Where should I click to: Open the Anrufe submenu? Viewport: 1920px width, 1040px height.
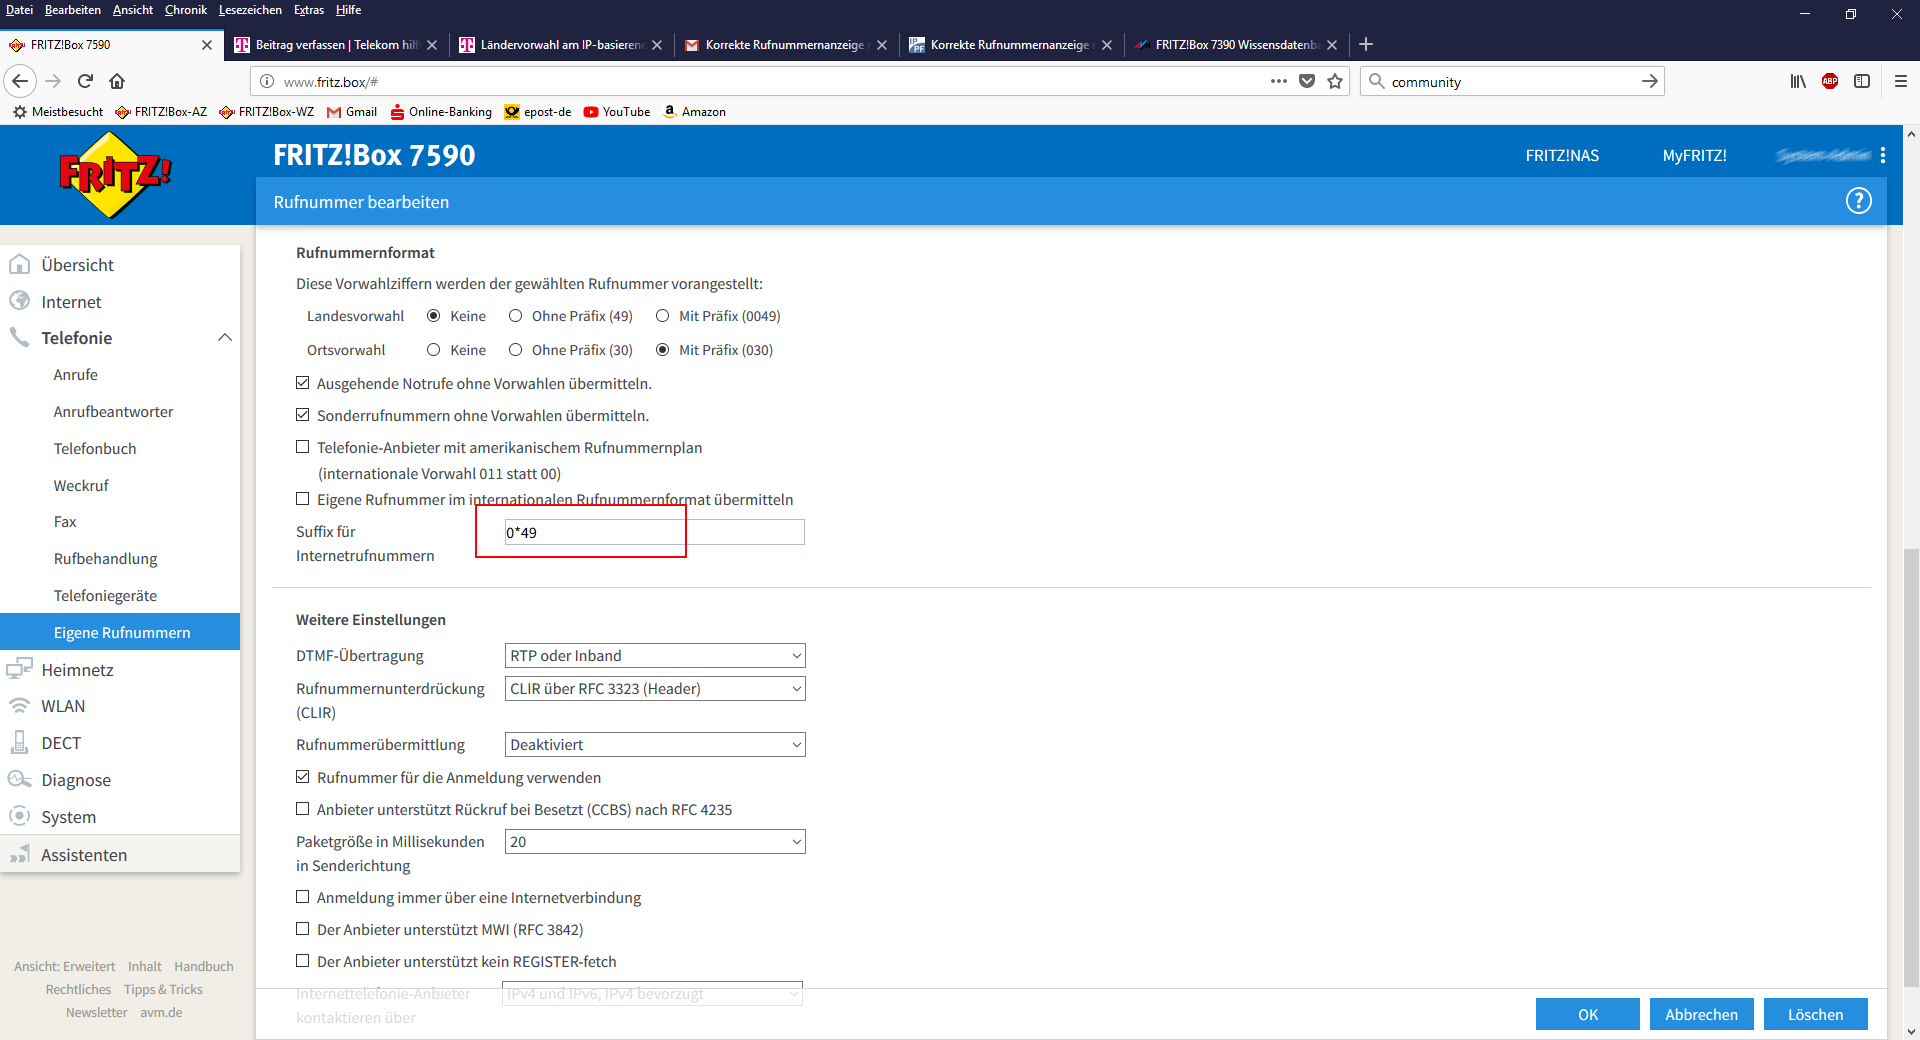click(x=76, y=375)
